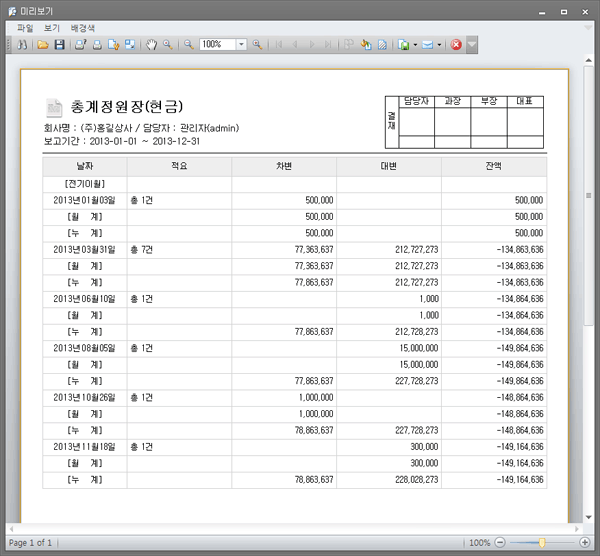Click the zoom in toolbar icon
Image resolution: width=600 pixels, height=556 pixels.
(258, 45)
